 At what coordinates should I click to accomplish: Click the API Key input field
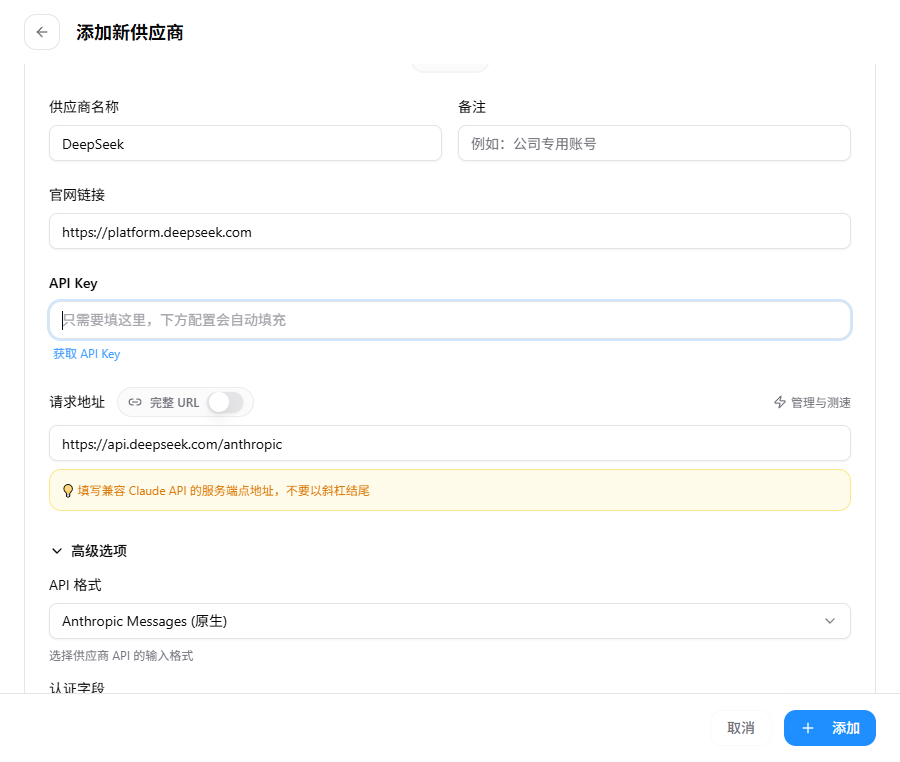click(449, 320)
